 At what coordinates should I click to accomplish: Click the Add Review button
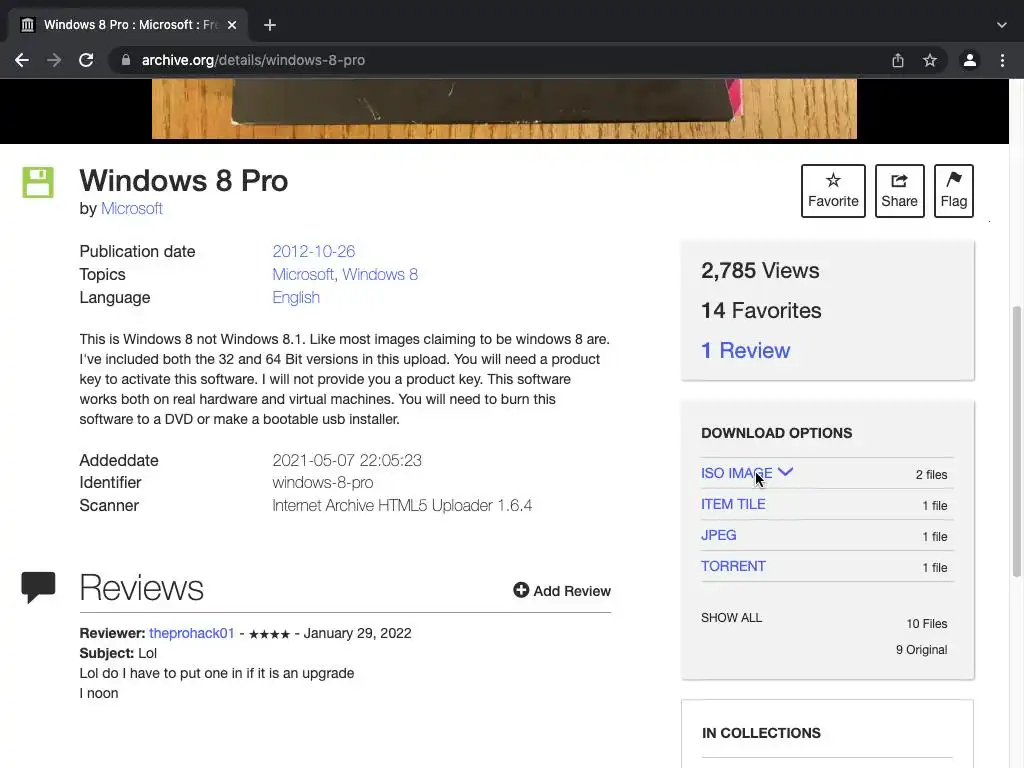click(x=562, y=591)
